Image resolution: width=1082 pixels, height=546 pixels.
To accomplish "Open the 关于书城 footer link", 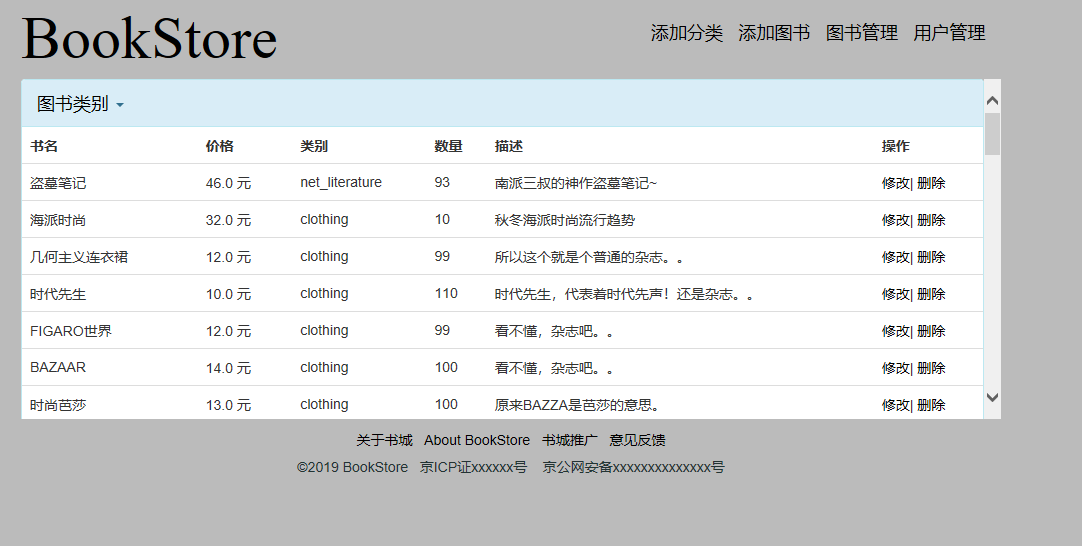I will [384, 440].
